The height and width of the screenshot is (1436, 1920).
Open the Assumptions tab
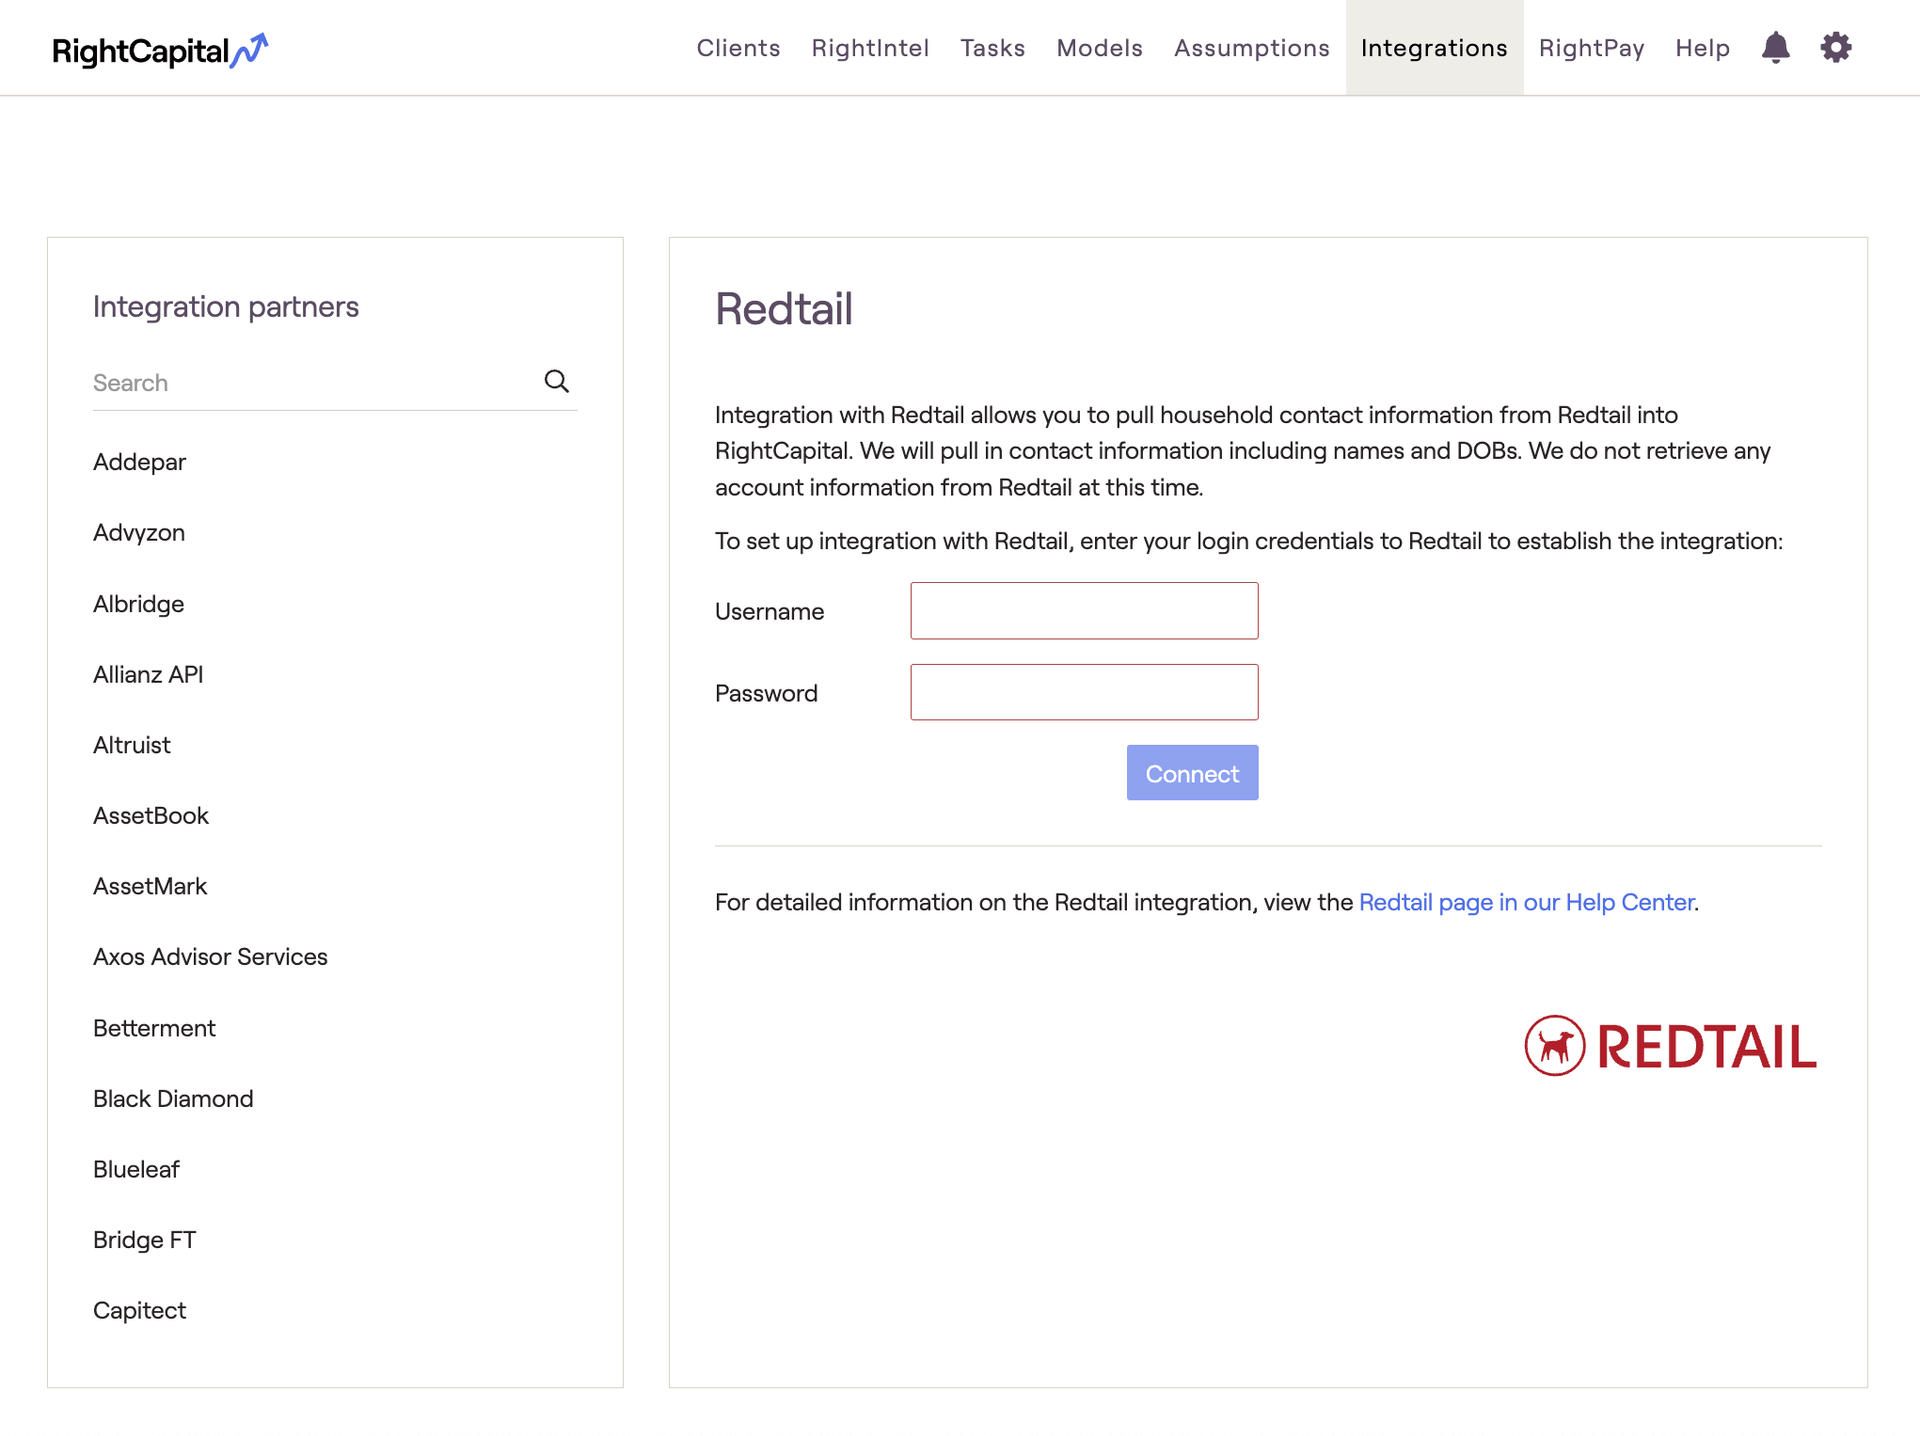[1252, 48]
